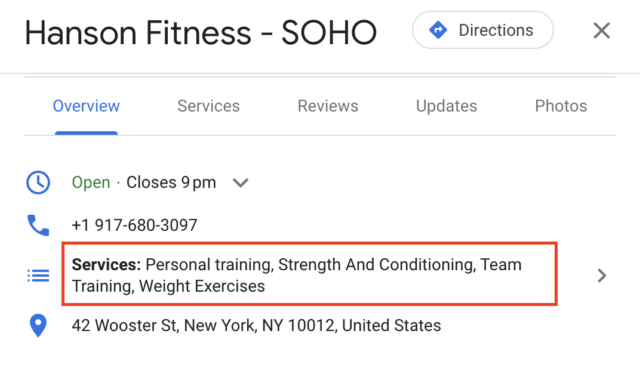This screenshot has height=371, width=640.
Task: Click the Hanson Fitness - SOHO title
Action: tap(201, 33)
